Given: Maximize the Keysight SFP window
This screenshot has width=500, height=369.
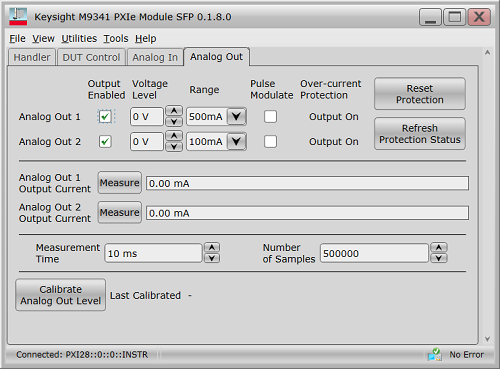Looking at the screenshot, I should tap(455, 17).
